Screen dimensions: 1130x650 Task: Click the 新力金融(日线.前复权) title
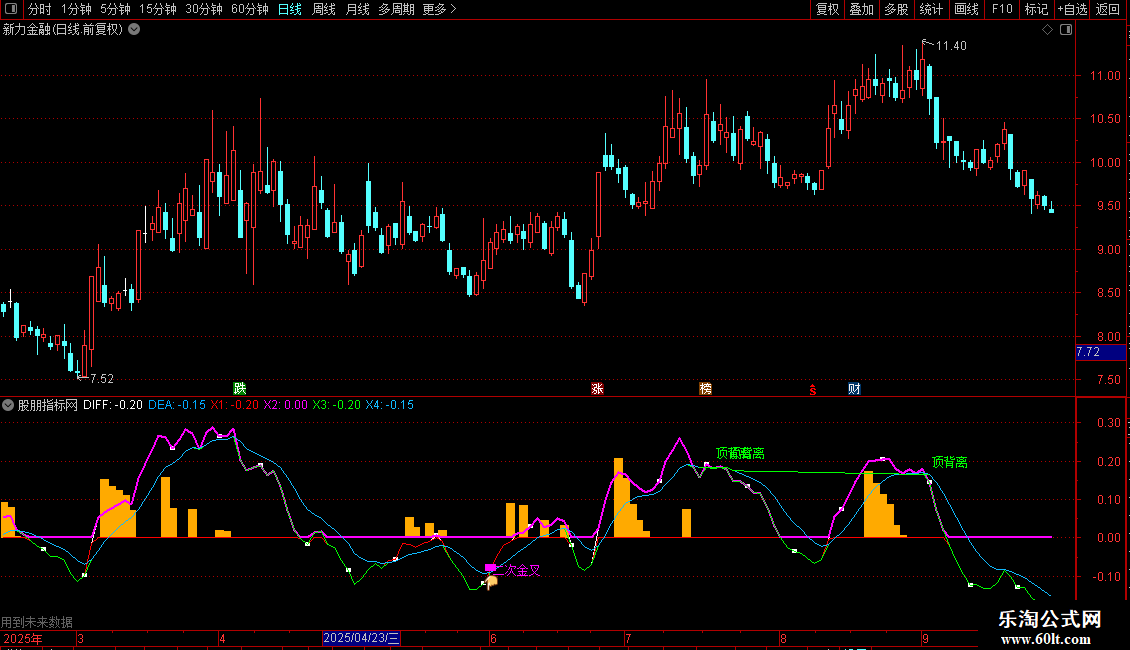tap(63, 30)
